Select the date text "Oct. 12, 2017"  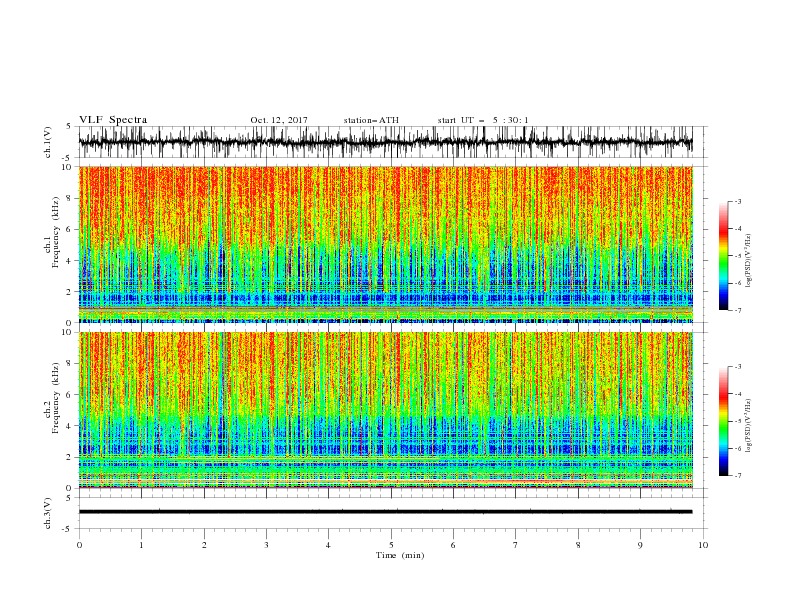coord(279,120)
